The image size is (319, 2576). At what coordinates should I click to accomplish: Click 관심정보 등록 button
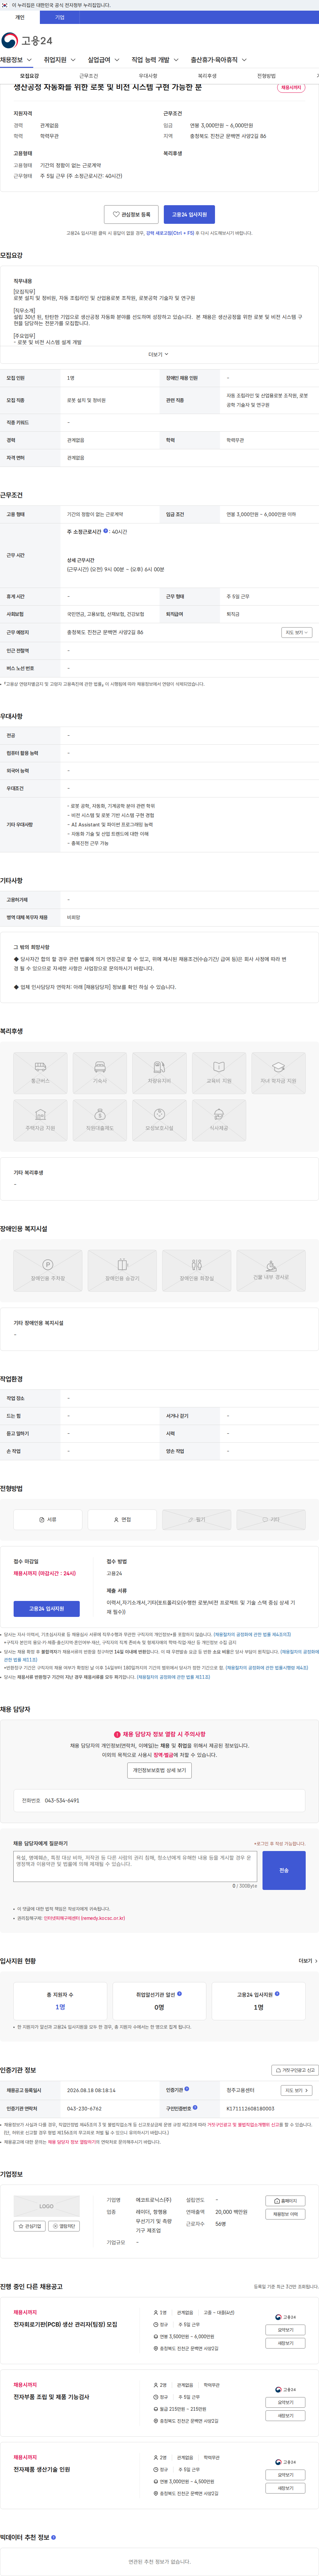pyautogui.click(x=131, y=214)
